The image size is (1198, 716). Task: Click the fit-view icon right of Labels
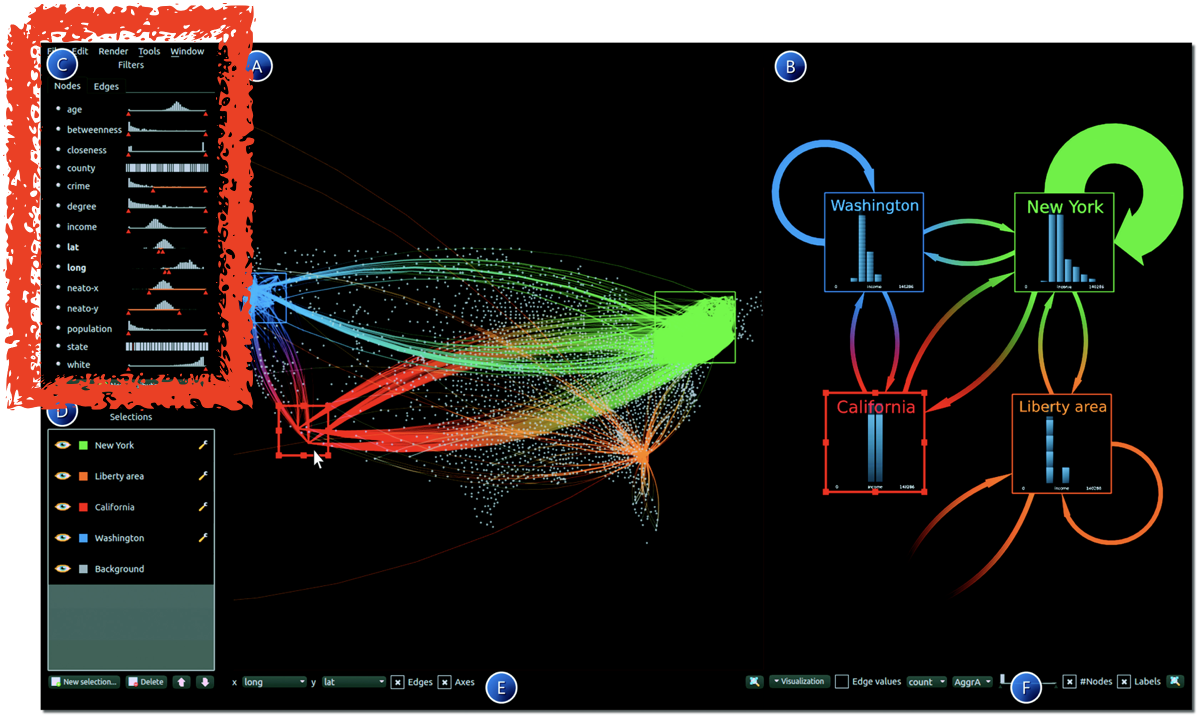tap(1175, 682)
